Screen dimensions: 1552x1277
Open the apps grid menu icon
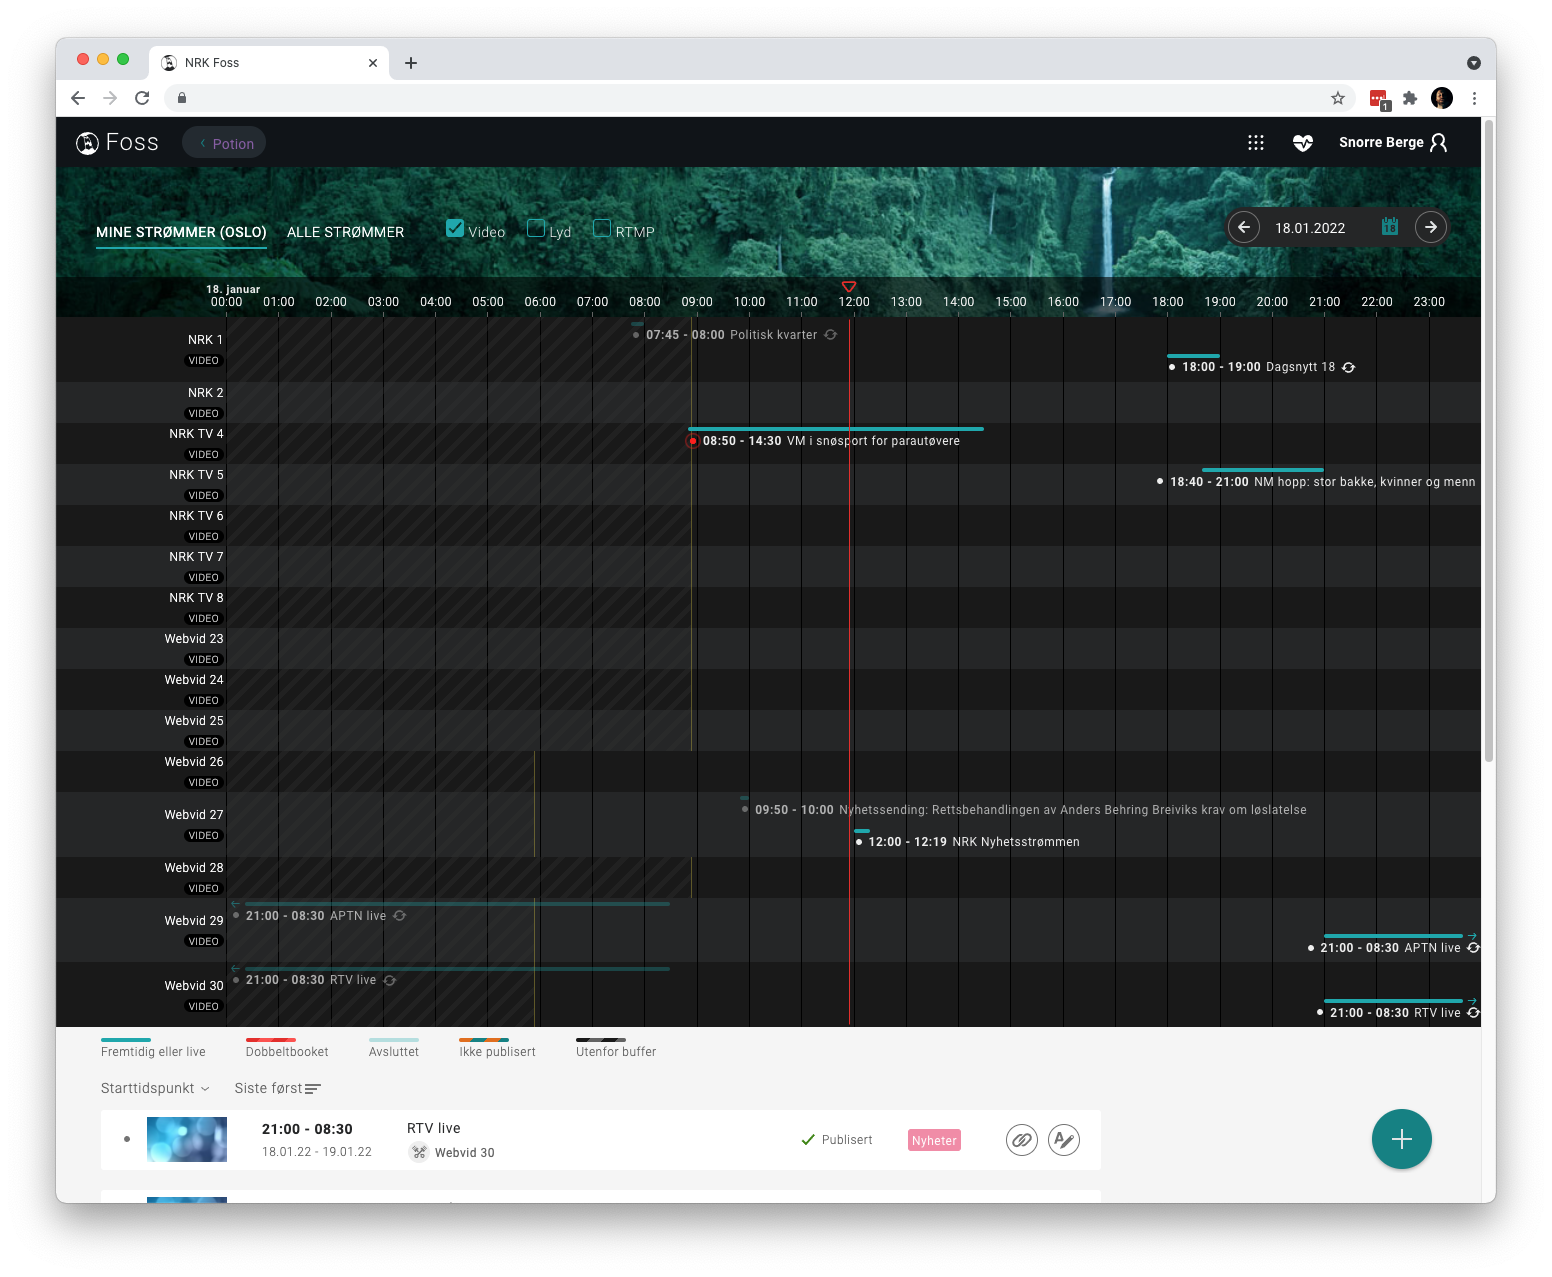coord(1256,143)
